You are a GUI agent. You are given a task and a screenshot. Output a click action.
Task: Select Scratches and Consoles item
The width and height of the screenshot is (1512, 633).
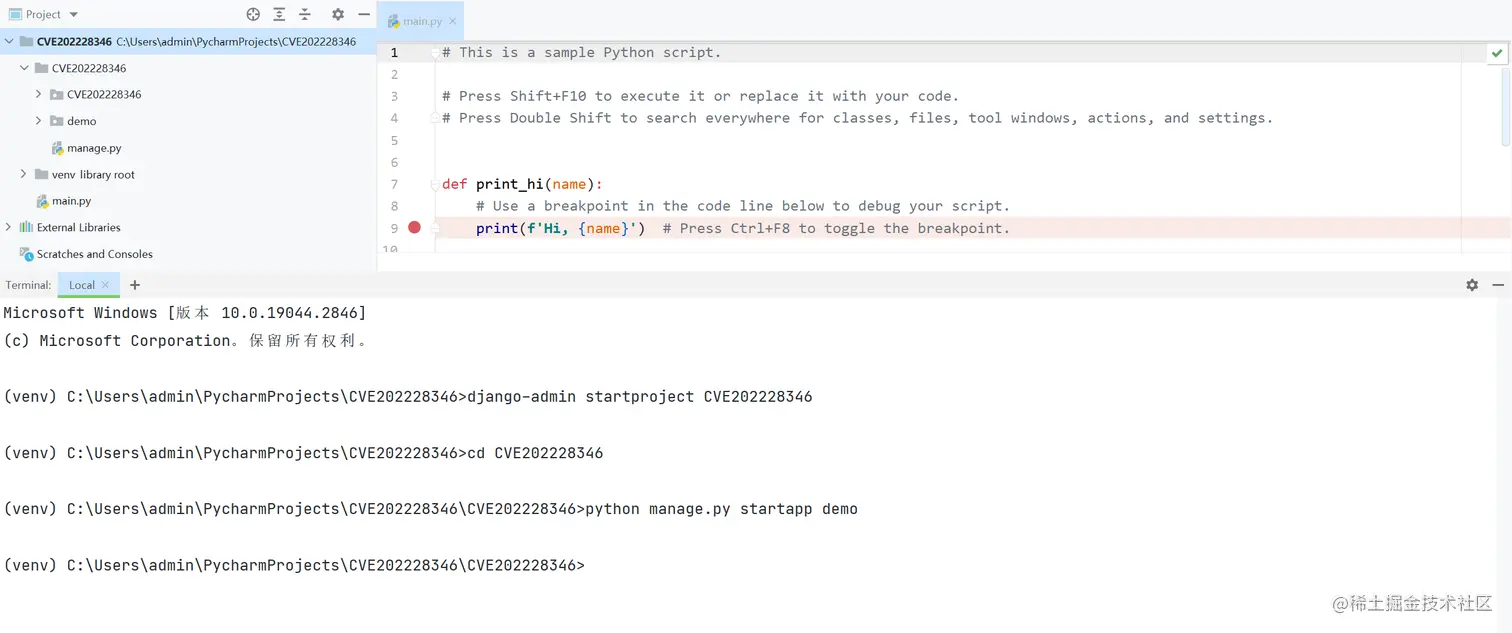pos(95,254)
